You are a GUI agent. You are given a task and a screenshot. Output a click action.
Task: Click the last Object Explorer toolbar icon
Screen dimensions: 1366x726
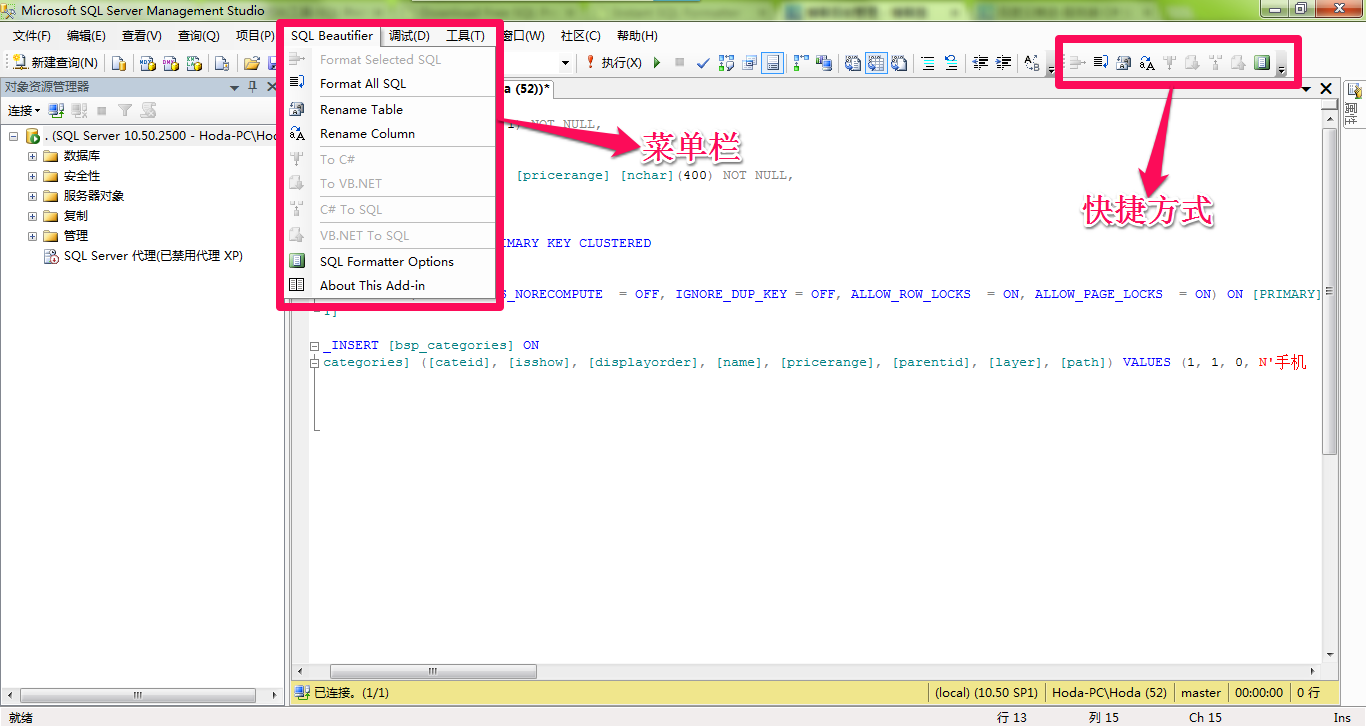148,111
